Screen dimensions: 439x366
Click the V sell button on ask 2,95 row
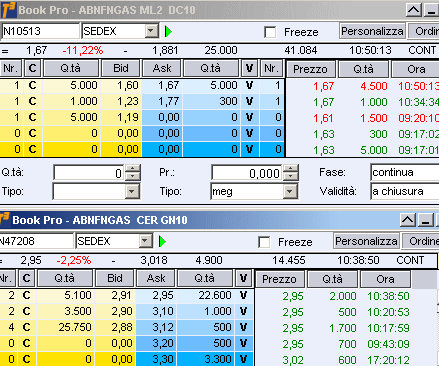click(243, 295)
